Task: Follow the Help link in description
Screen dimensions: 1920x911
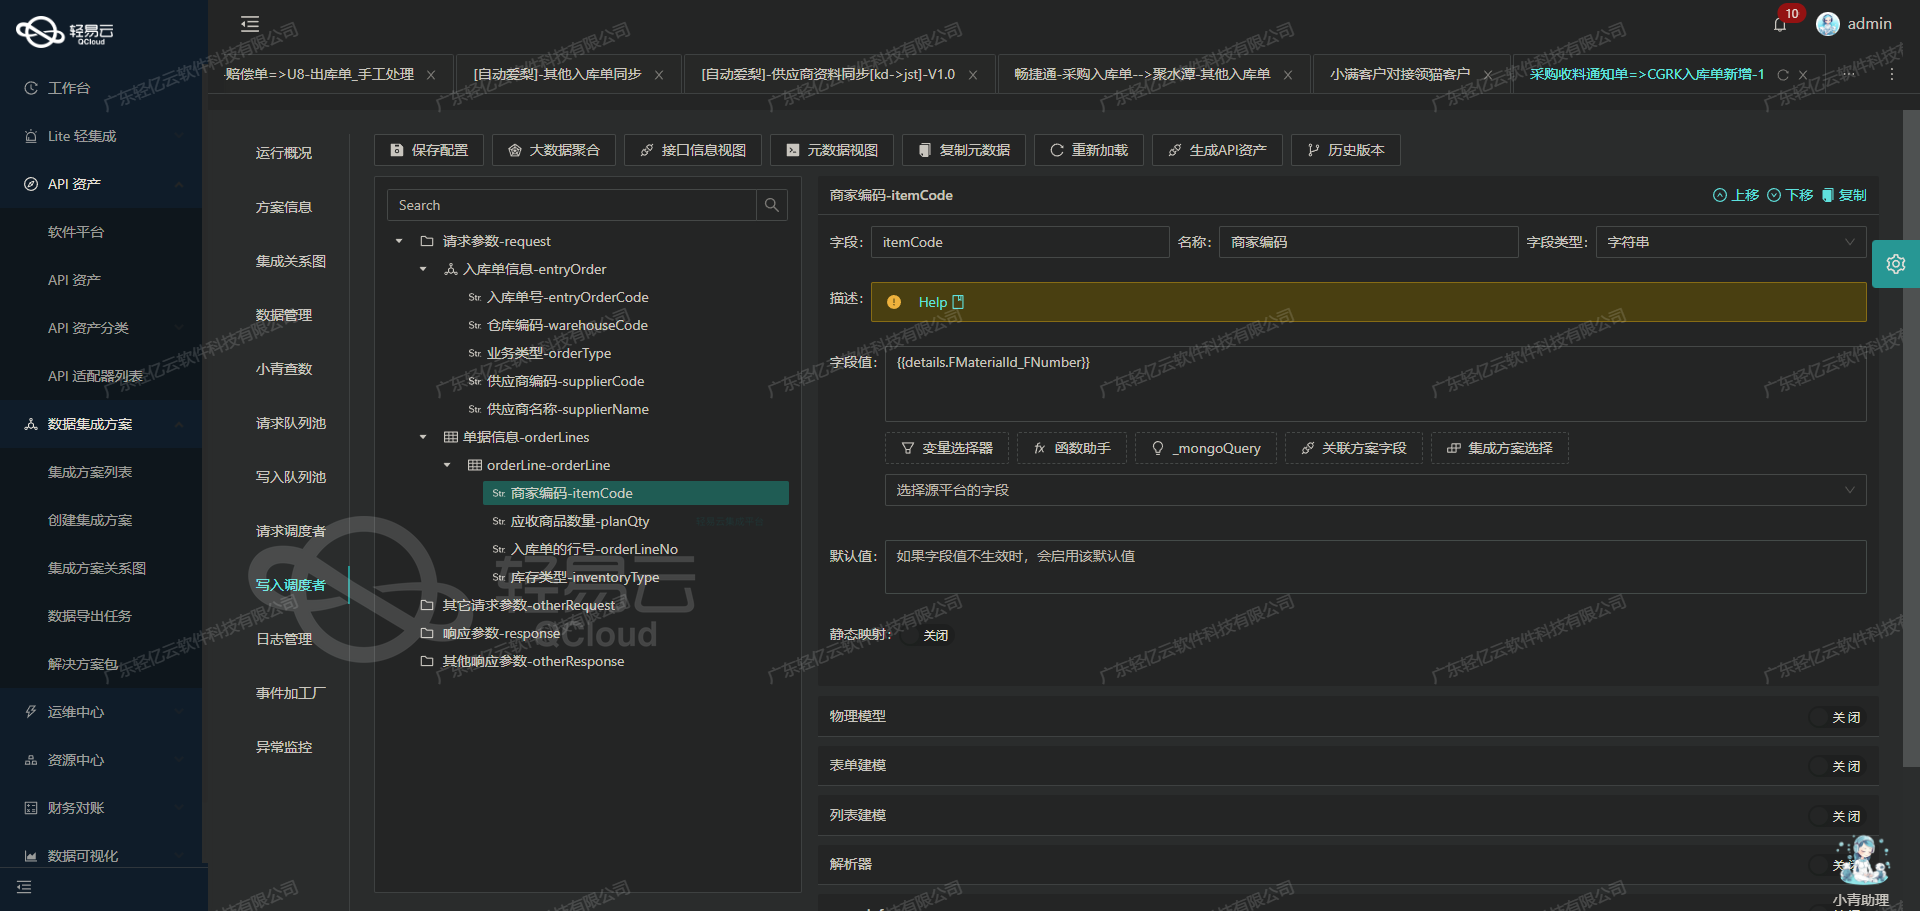Action: (x=941, y=302)
